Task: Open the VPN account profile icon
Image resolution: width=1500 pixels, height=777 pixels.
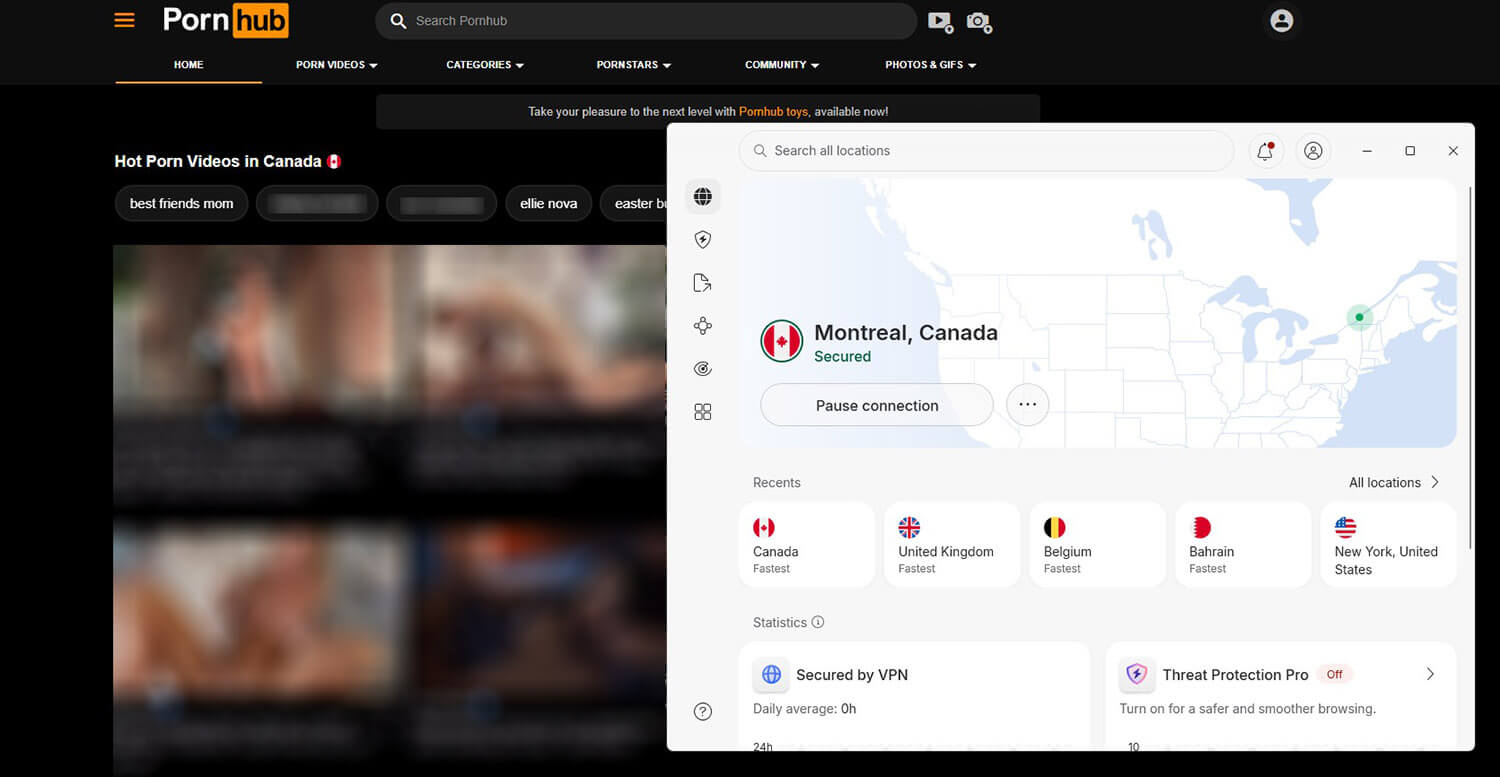Action: [1314, 151]
